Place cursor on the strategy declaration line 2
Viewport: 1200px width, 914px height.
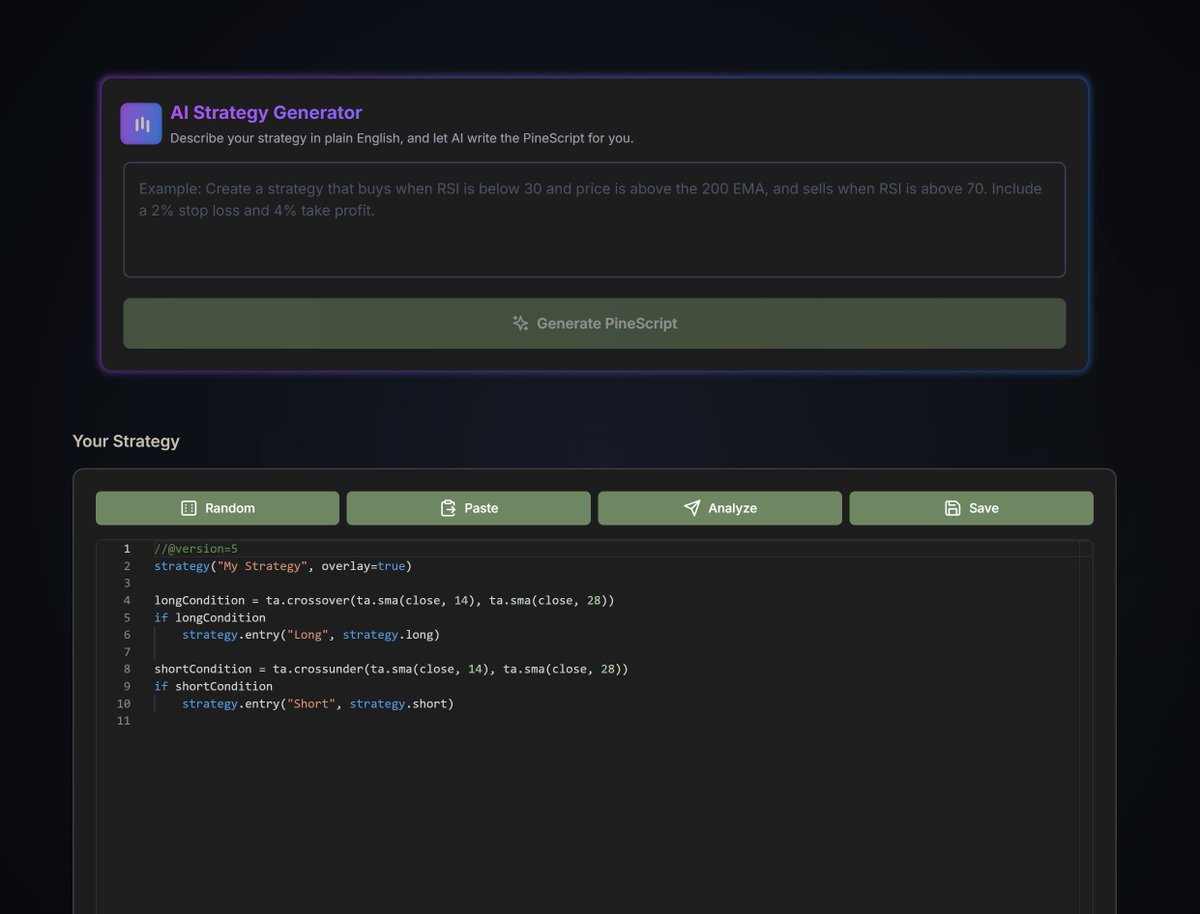pos(280,566)
